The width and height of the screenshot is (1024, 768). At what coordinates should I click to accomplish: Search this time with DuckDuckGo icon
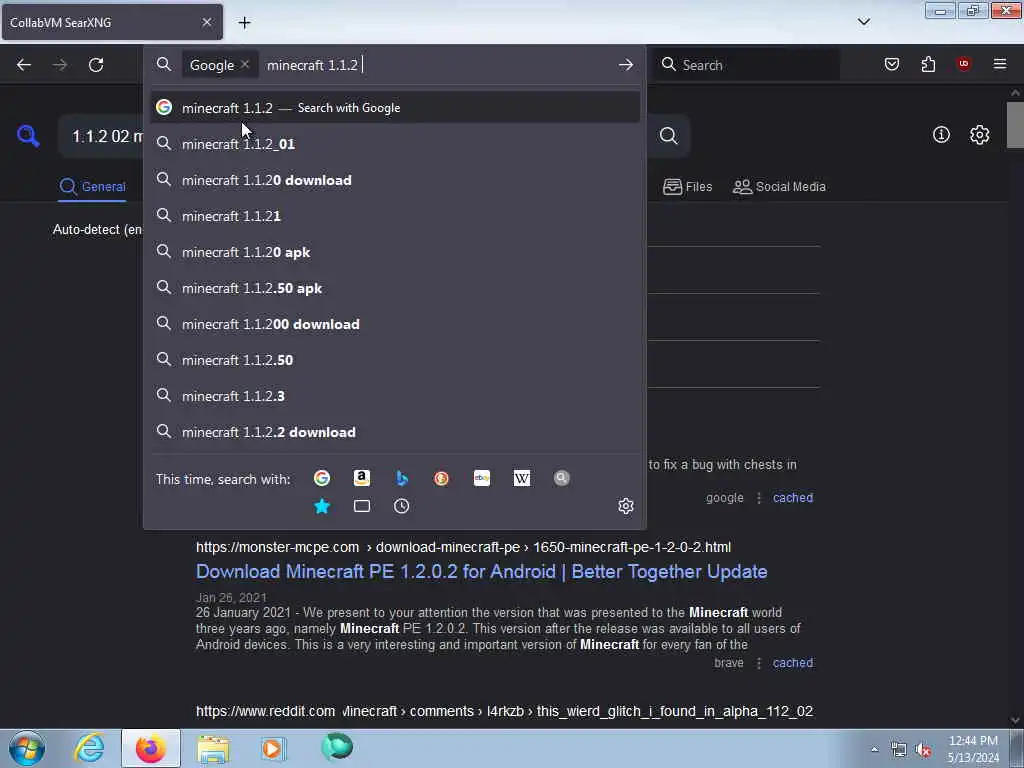tap(441, 478)
